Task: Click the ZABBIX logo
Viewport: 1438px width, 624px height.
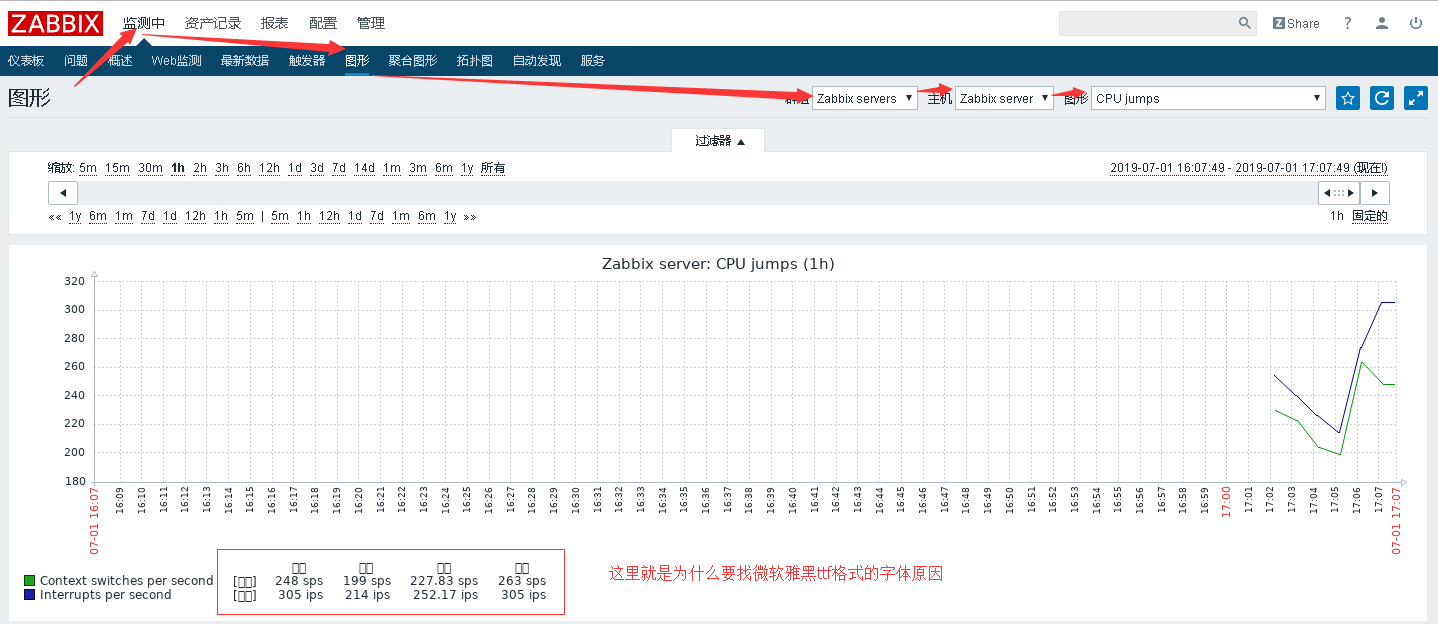Action: click(x=55, y=23)
